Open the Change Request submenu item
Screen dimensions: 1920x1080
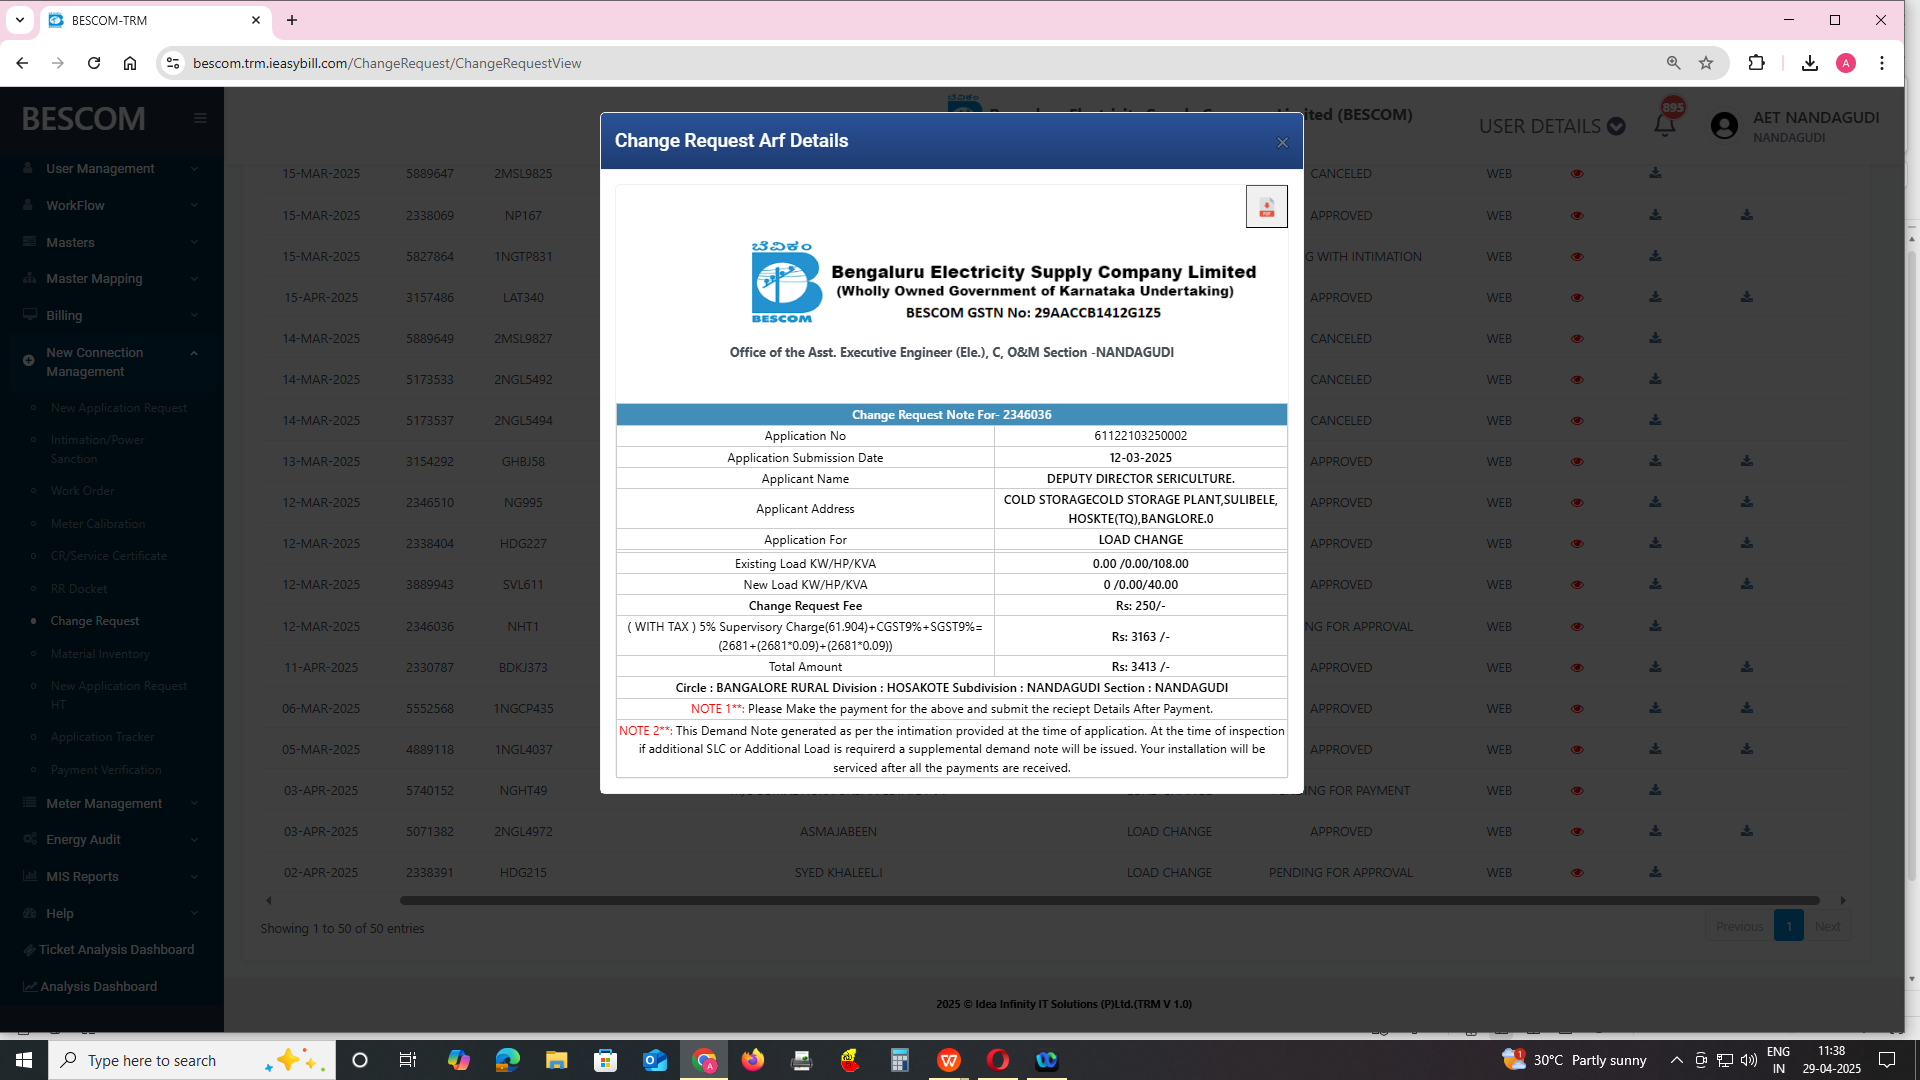(95, 621)
